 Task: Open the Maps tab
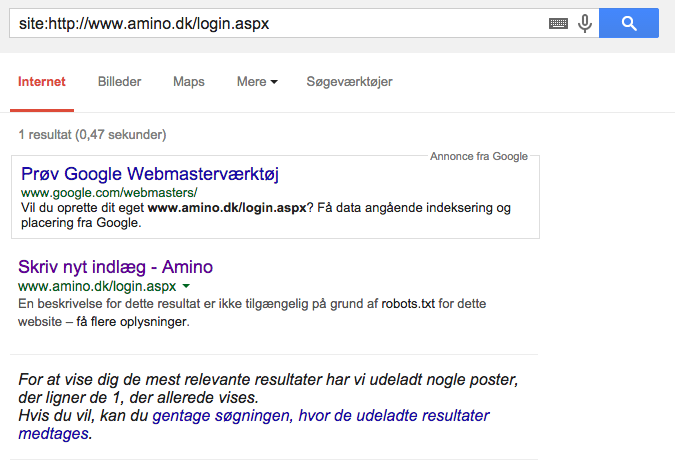[188, 82]
